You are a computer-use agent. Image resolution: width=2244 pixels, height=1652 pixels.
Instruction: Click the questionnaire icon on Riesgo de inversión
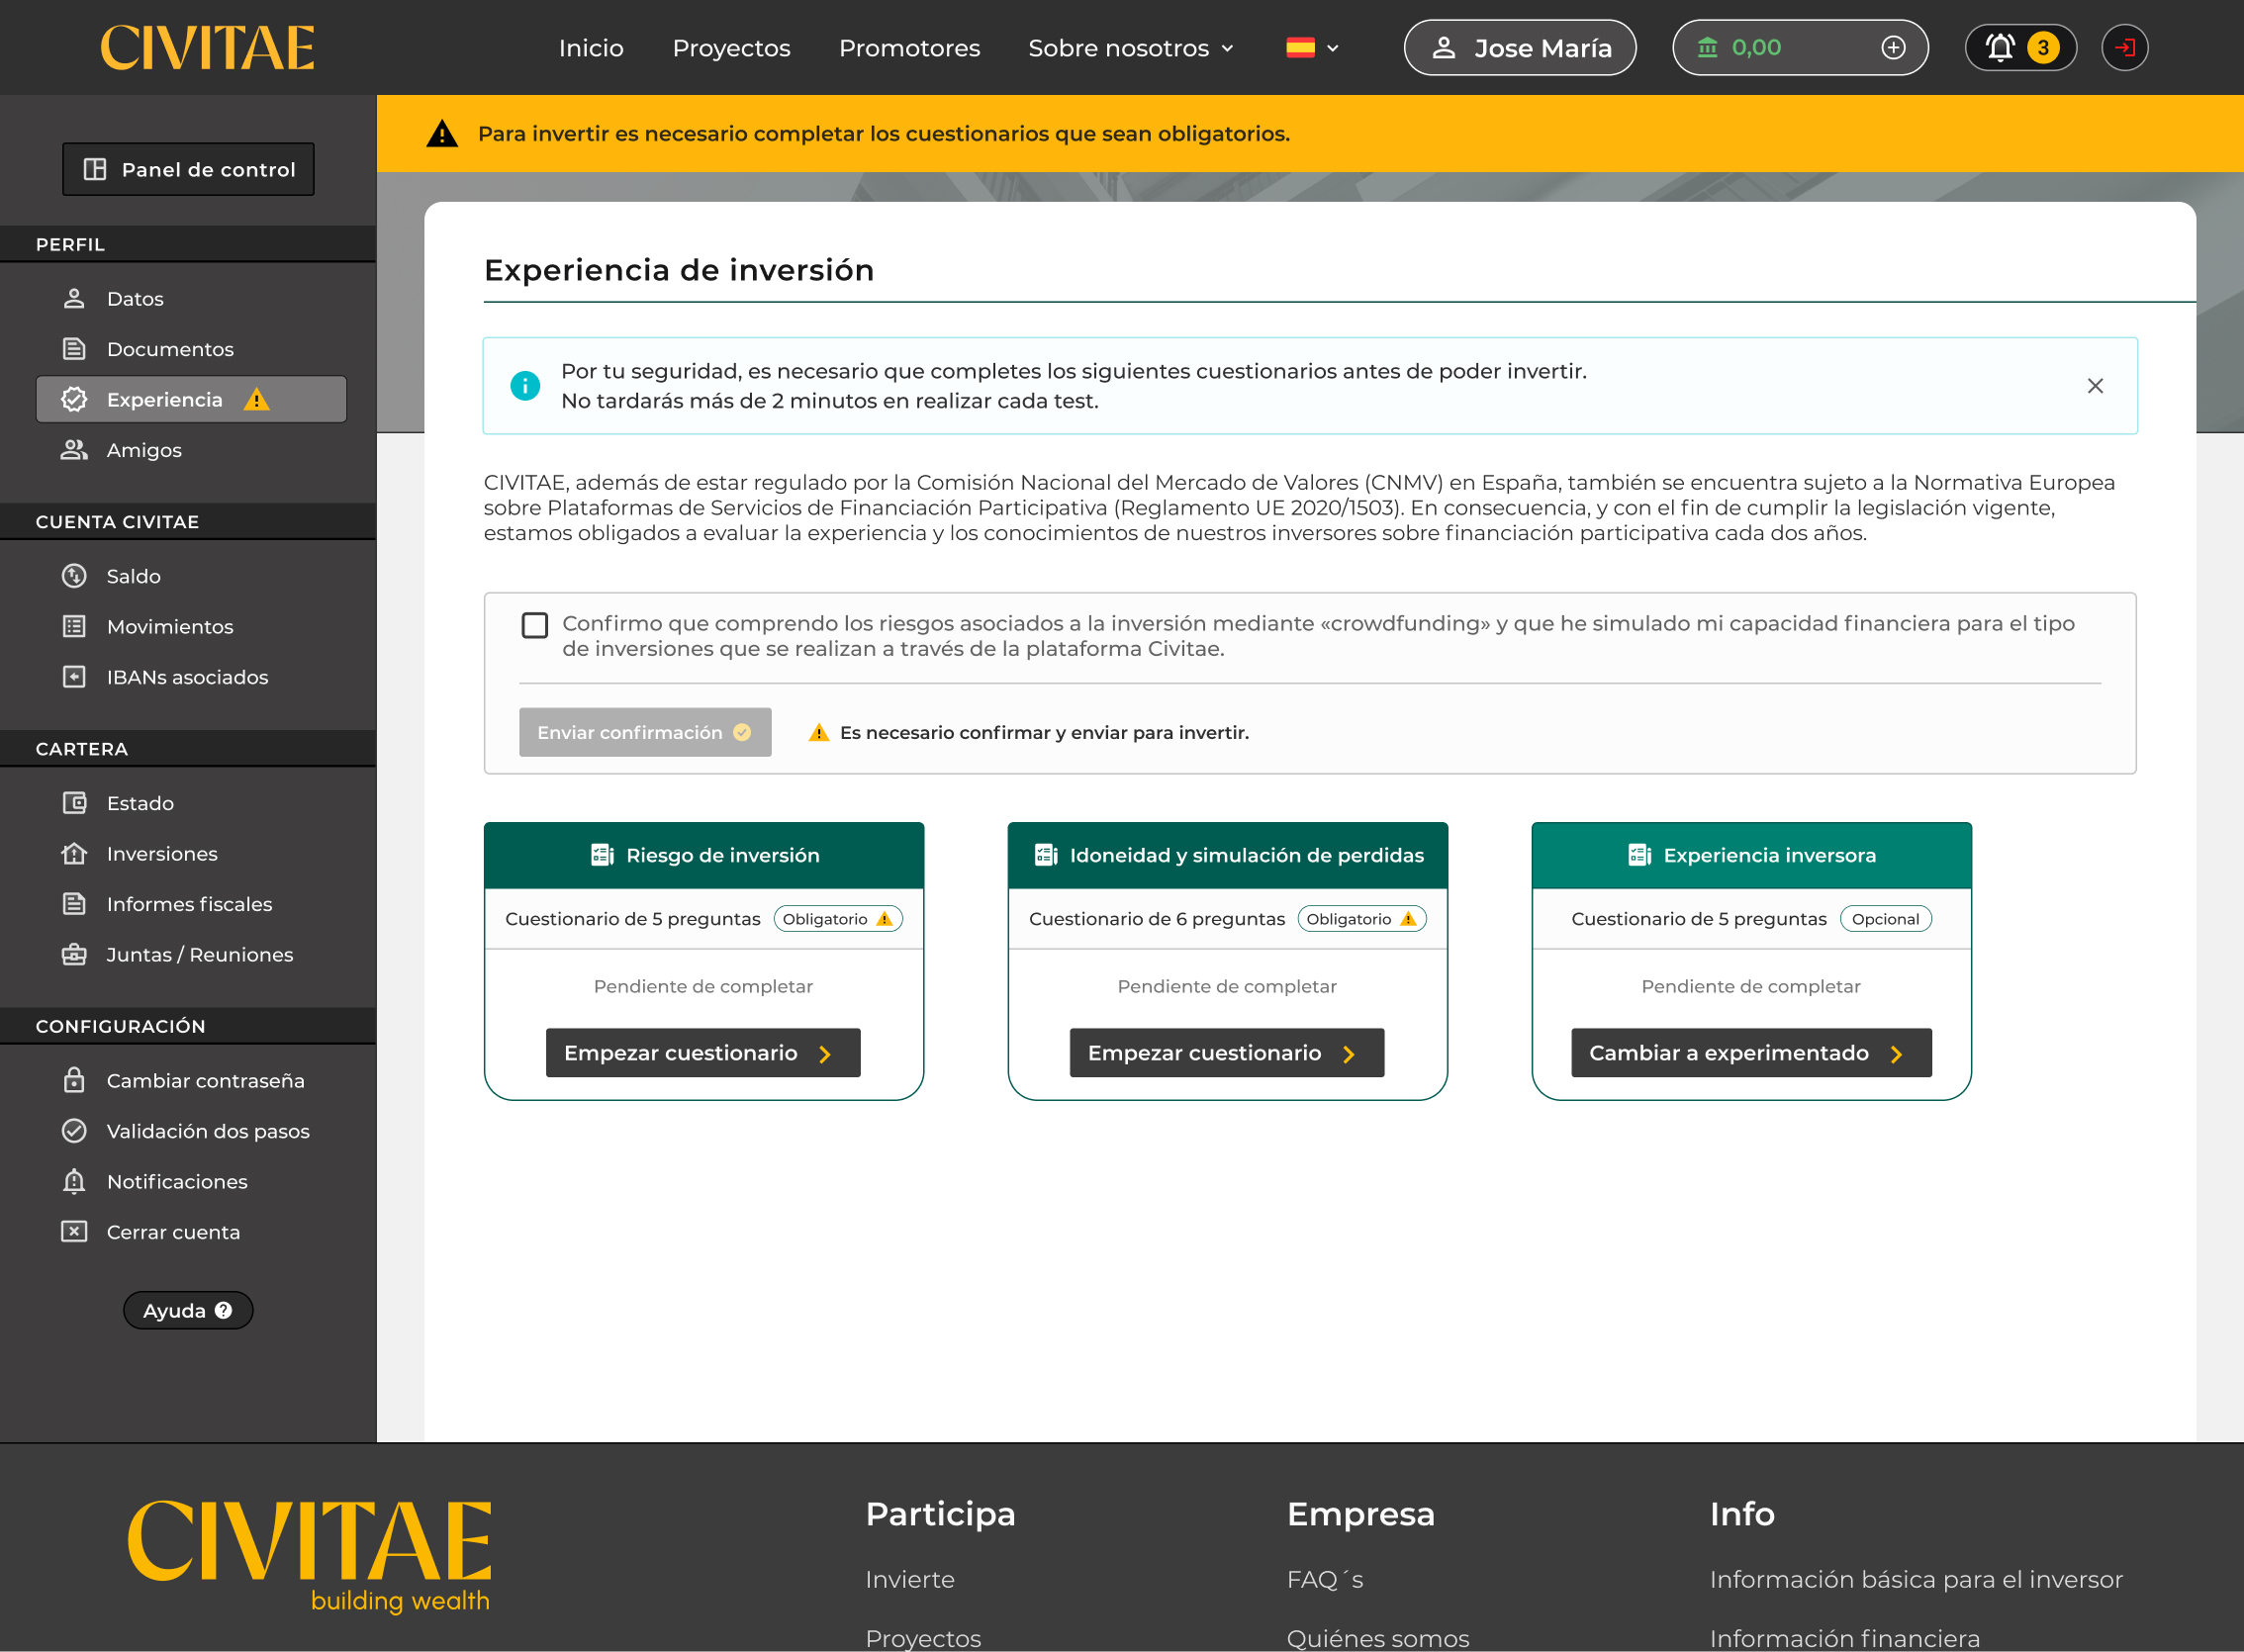[x=602, y=854]
